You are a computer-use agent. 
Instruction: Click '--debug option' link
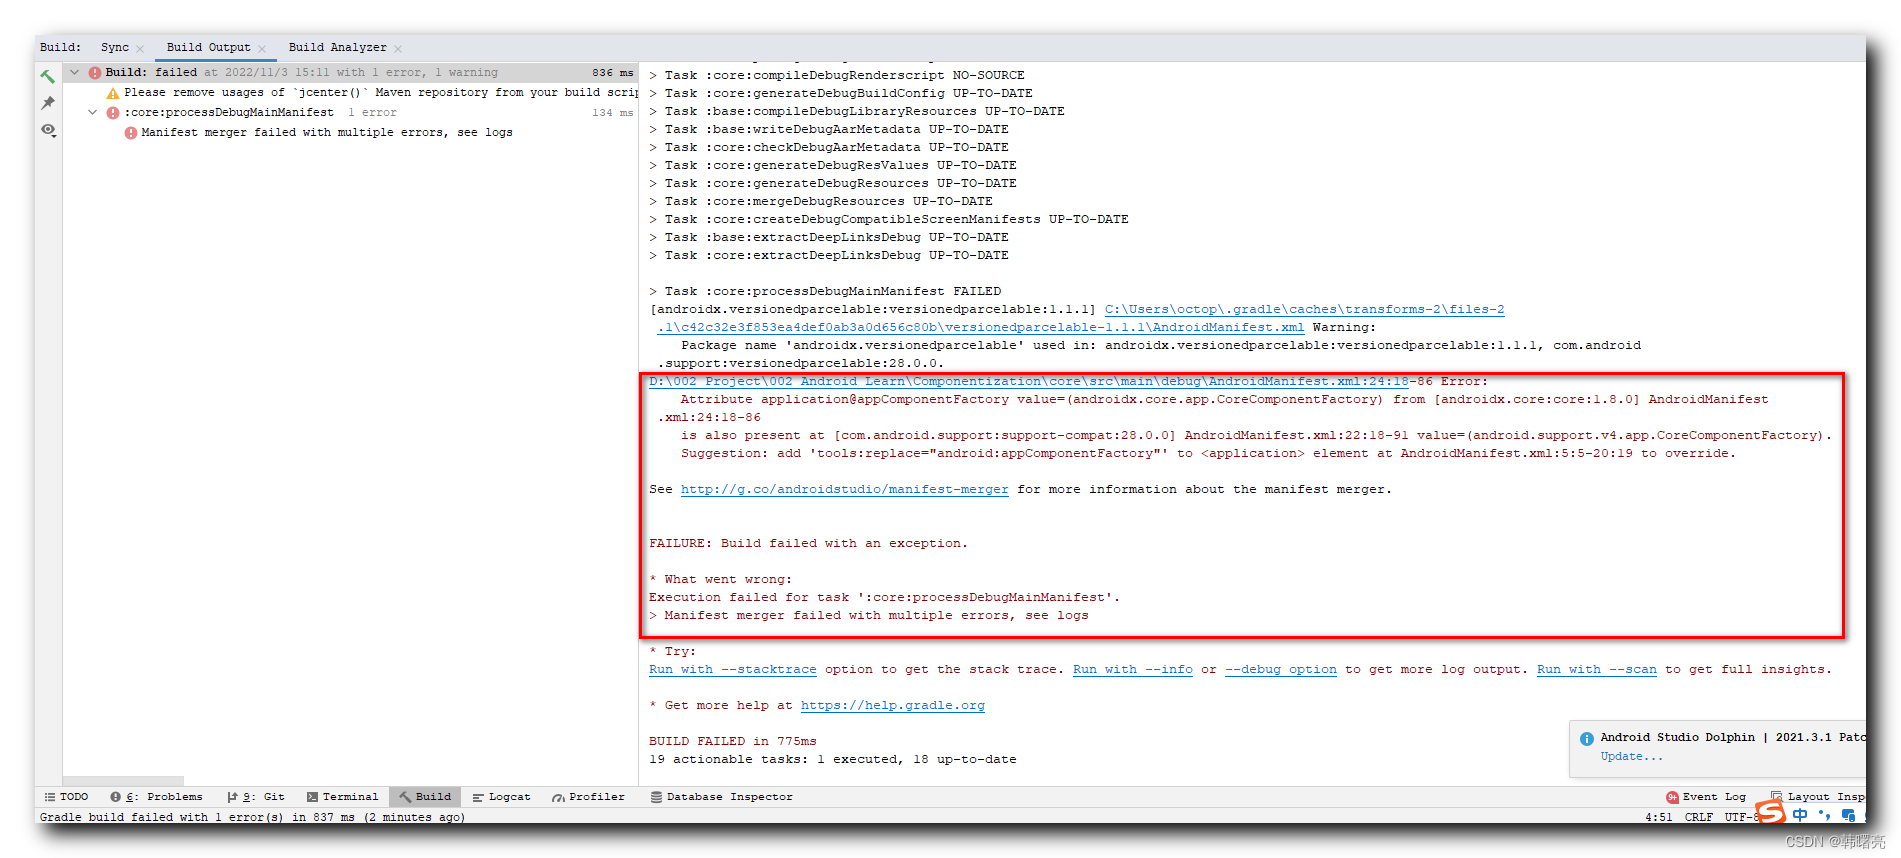point(1280,669)
